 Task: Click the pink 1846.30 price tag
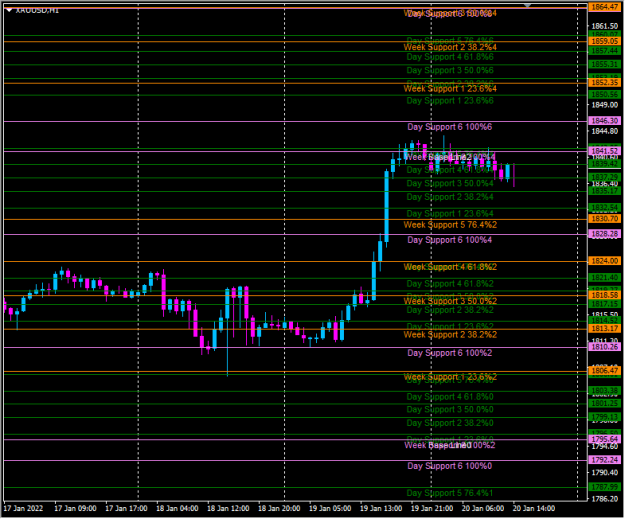pos(605,121)
